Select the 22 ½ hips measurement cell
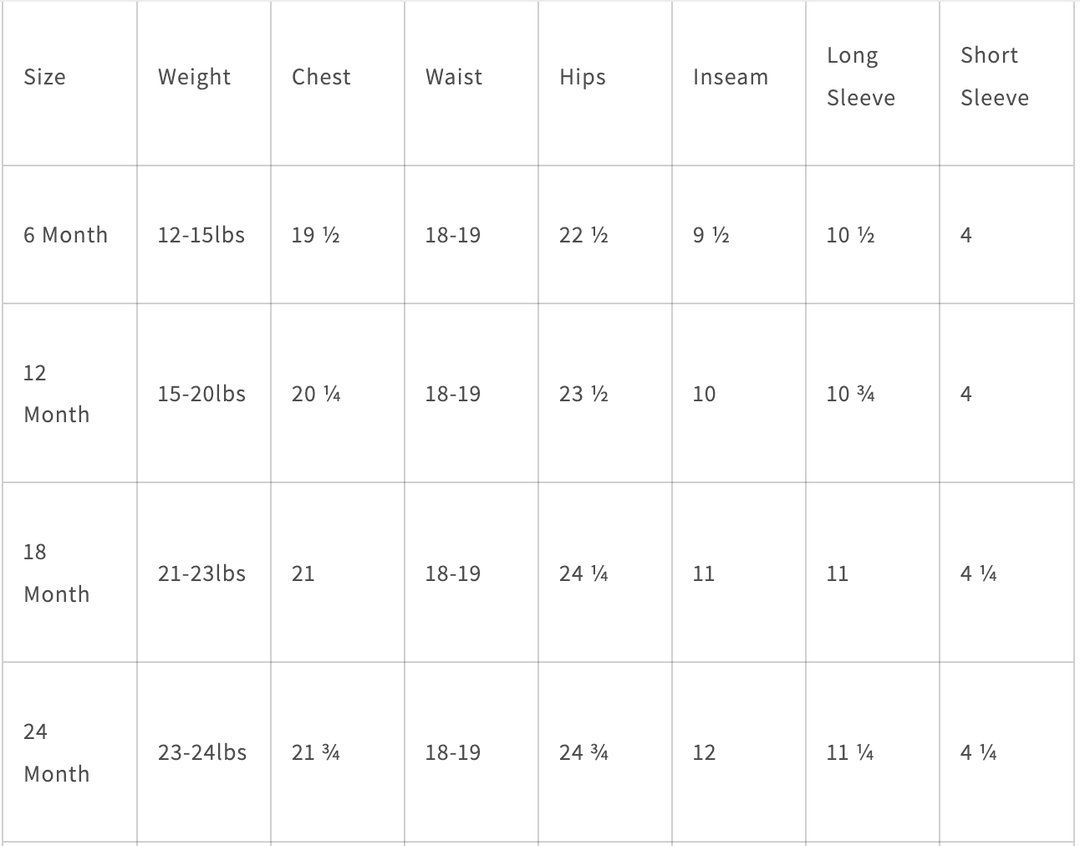1080x846 pixels. [584, 235]
